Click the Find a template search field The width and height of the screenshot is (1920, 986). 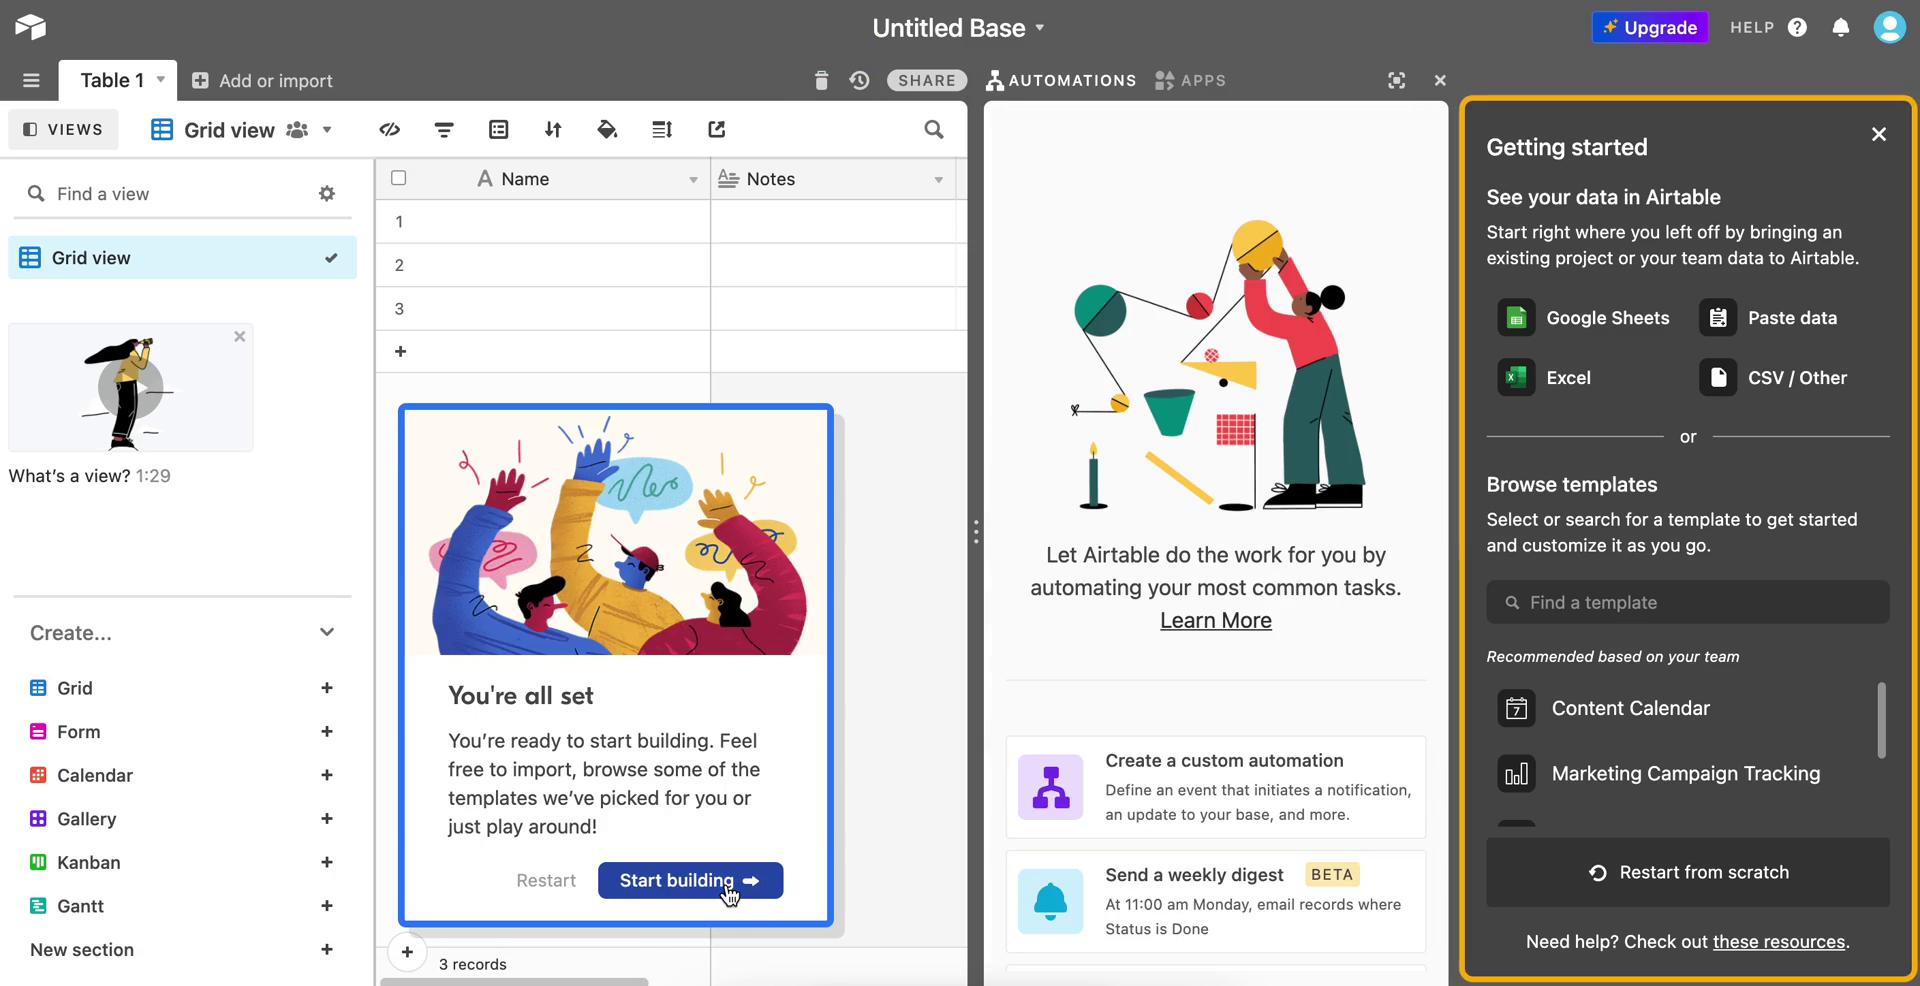coord(1688,602)
